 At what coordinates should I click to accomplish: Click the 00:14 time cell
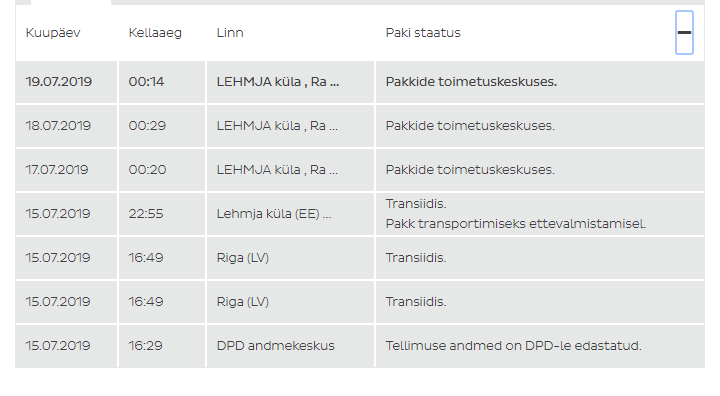(146, 82)
